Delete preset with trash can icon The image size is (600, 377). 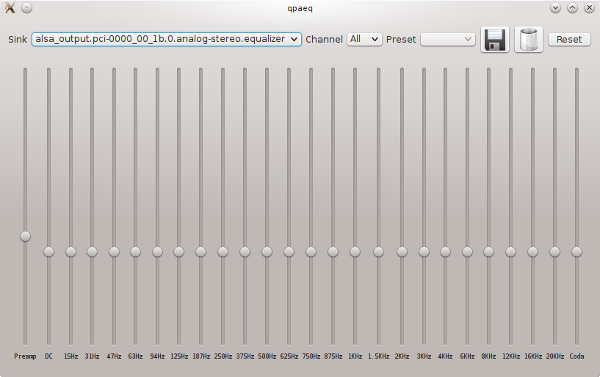pos(529,39)
